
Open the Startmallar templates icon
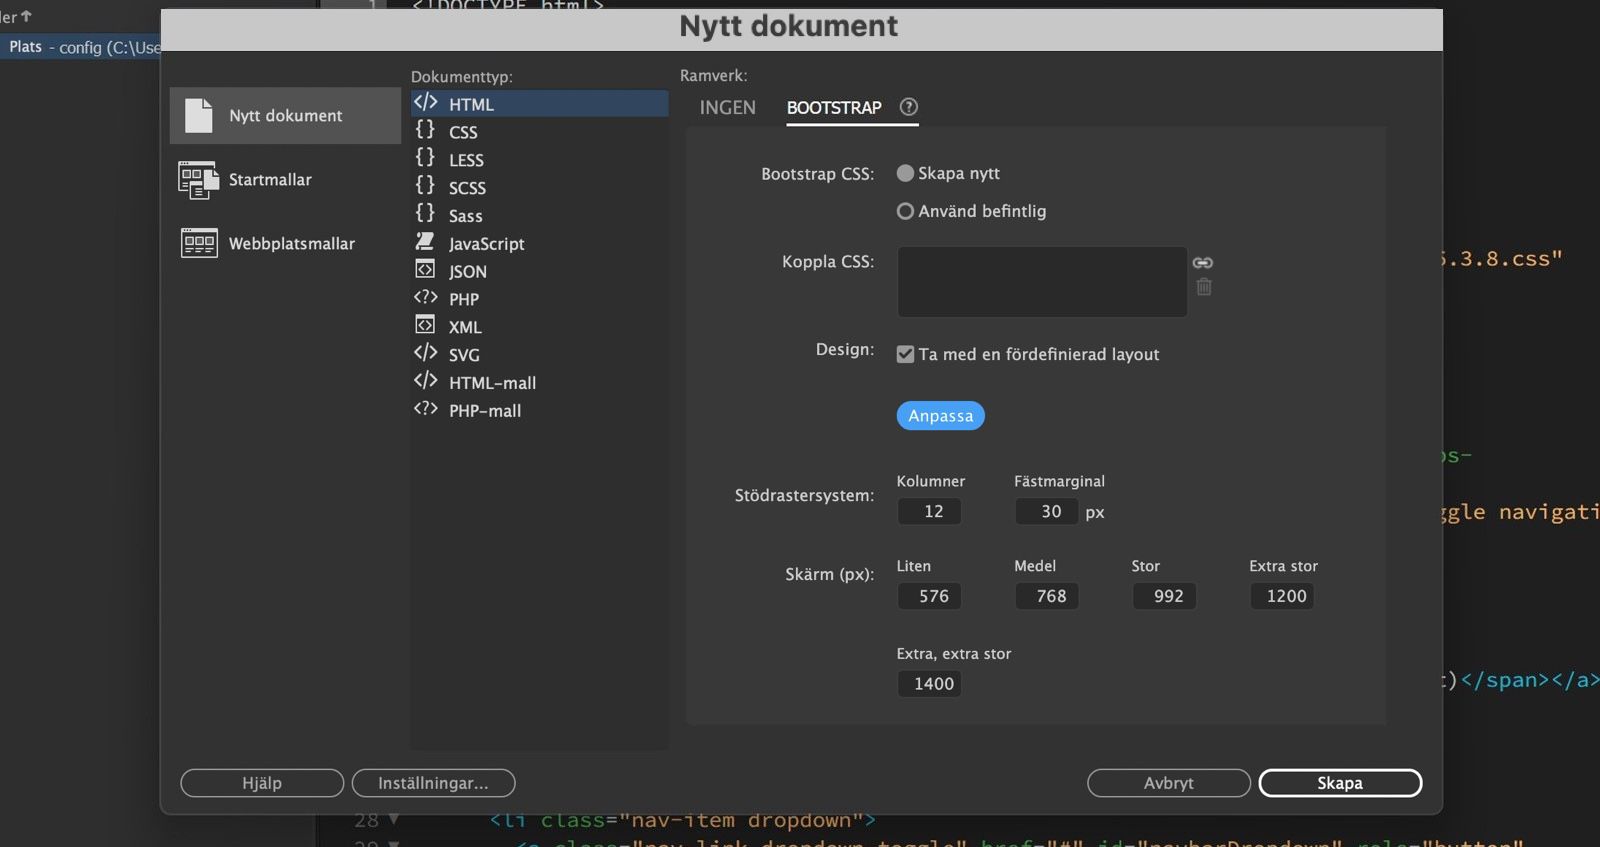coord(198,180)
